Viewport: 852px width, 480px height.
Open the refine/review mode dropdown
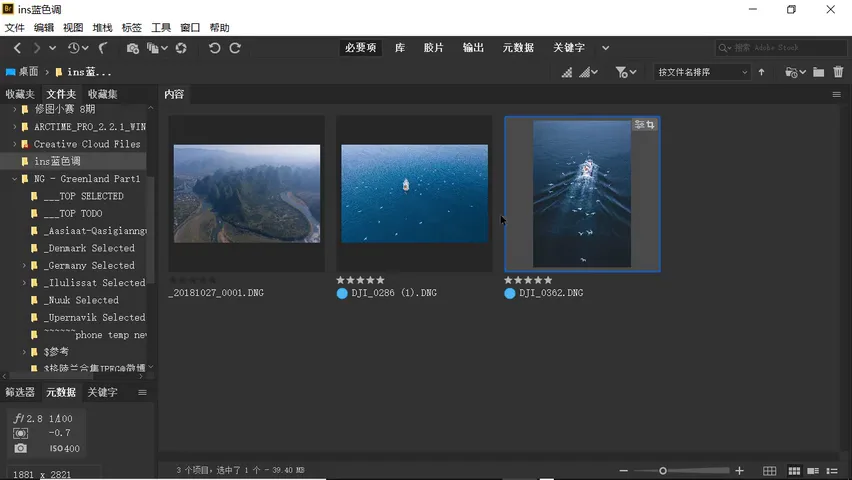coord(157,48)
